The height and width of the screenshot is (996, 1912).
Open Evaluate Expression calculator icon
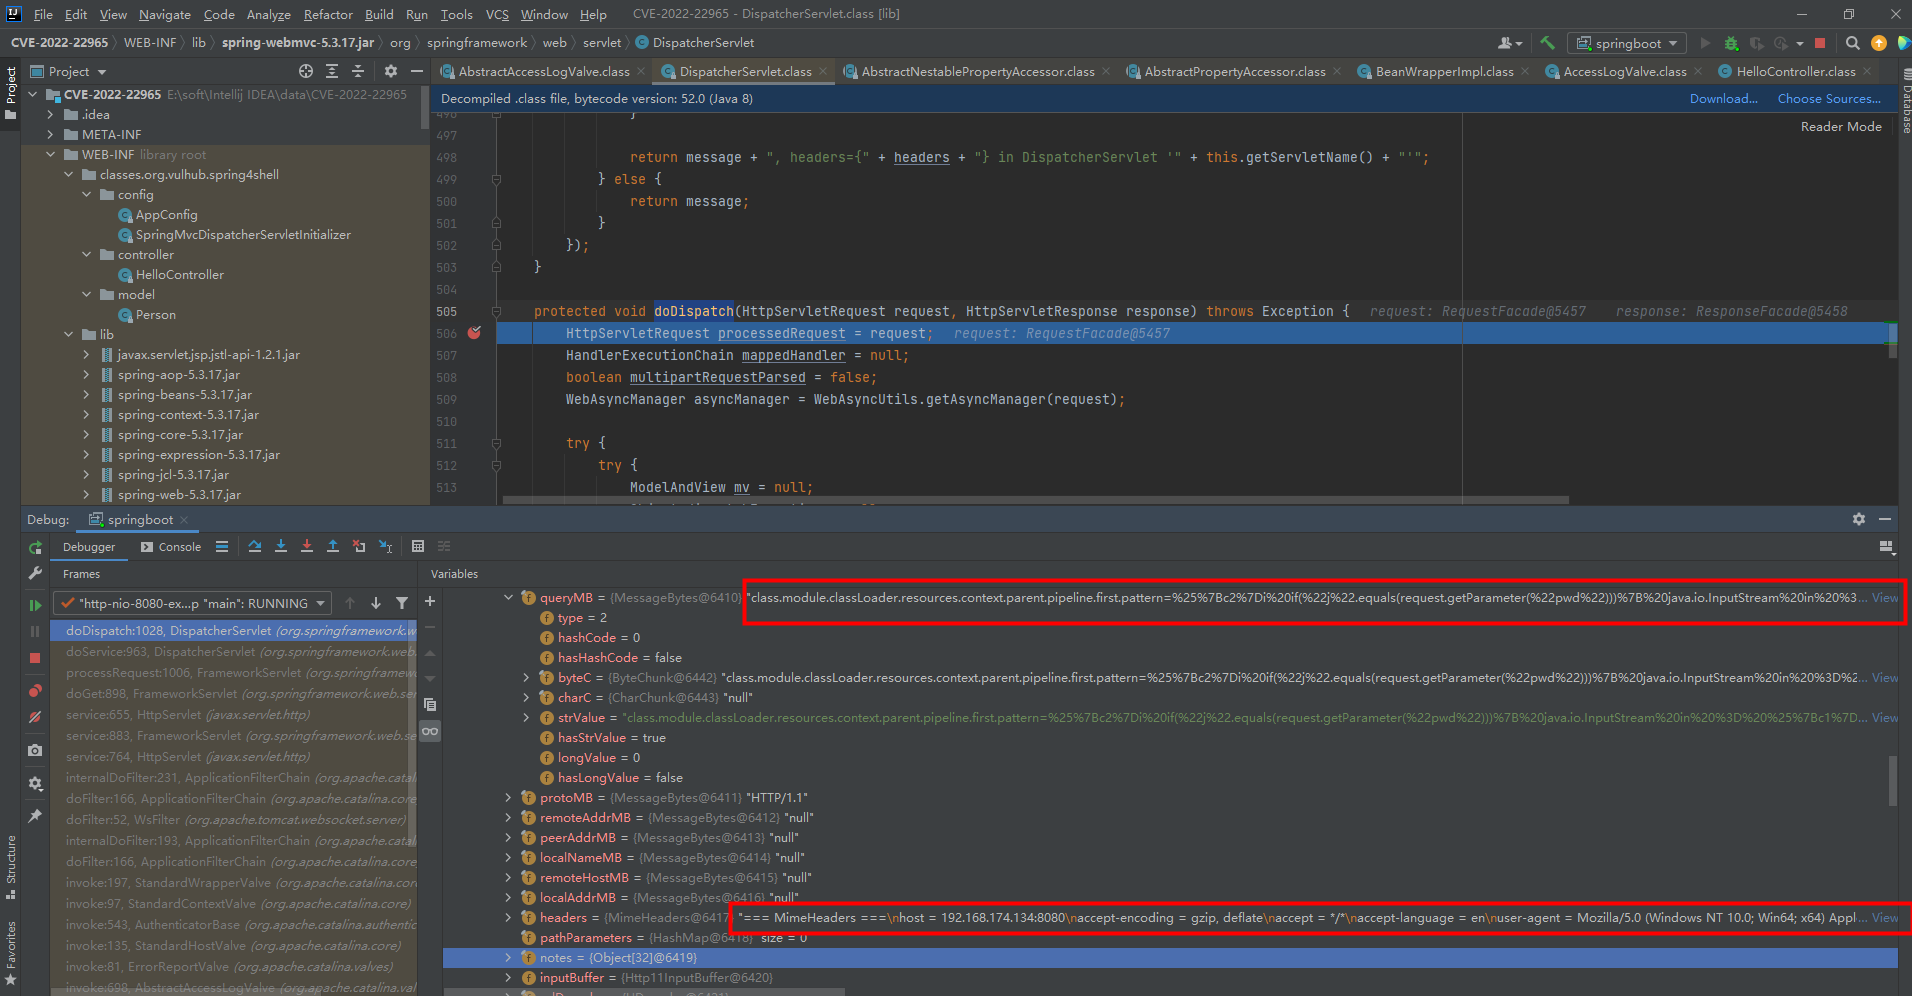point(418,546)
